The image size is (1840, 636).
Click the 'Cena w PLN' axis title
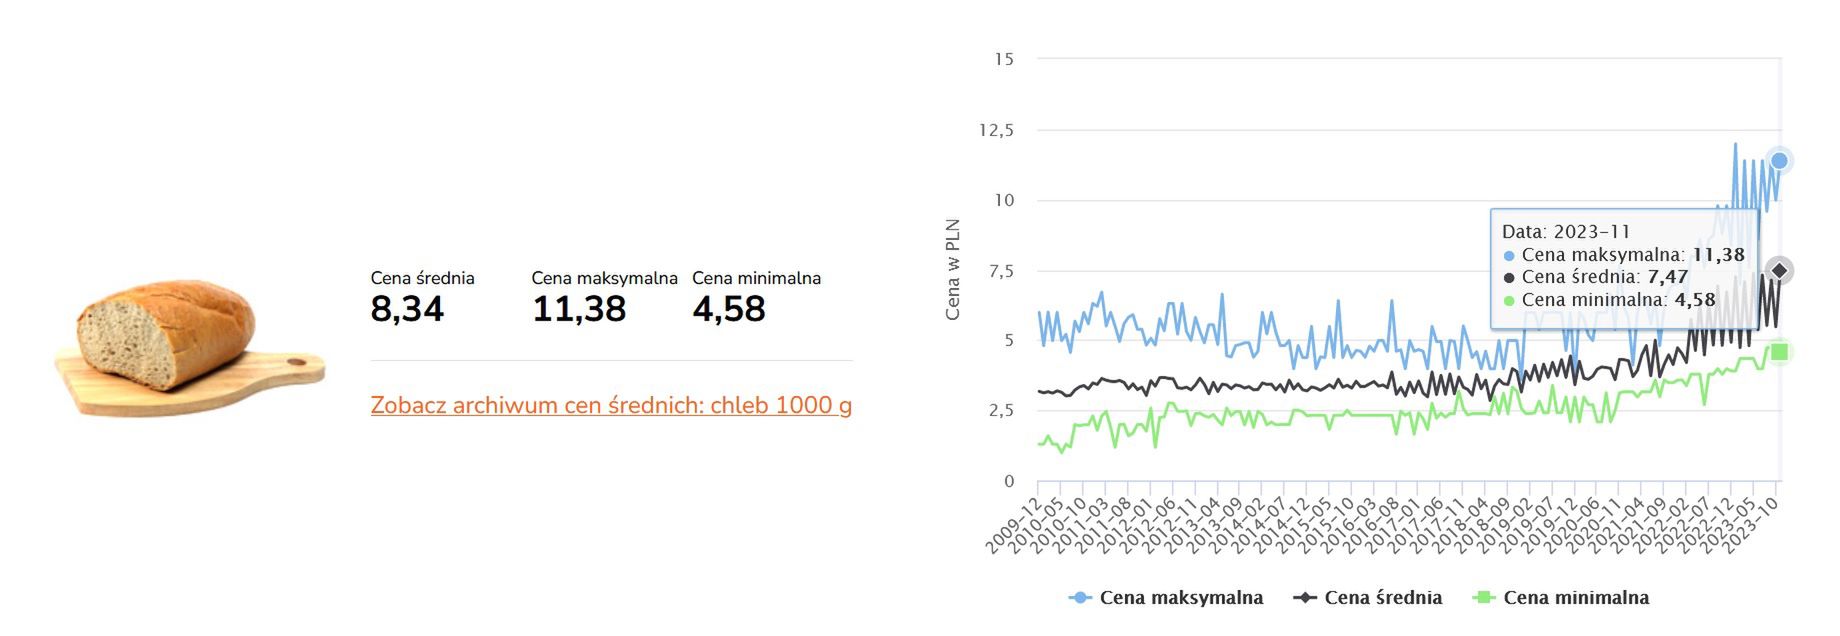pos(953,270)
